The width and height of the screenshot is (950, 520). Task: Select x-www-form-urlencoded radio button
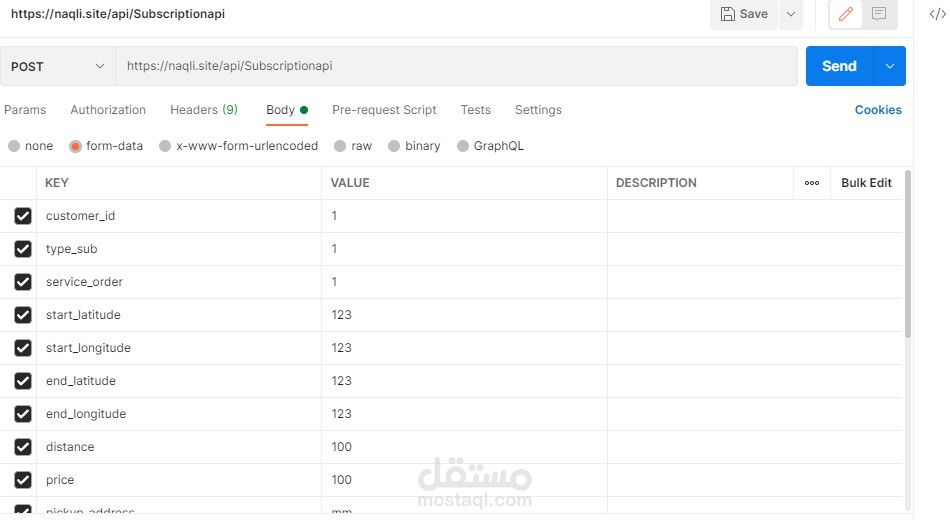pyautogui.click(x=165, y=146)
